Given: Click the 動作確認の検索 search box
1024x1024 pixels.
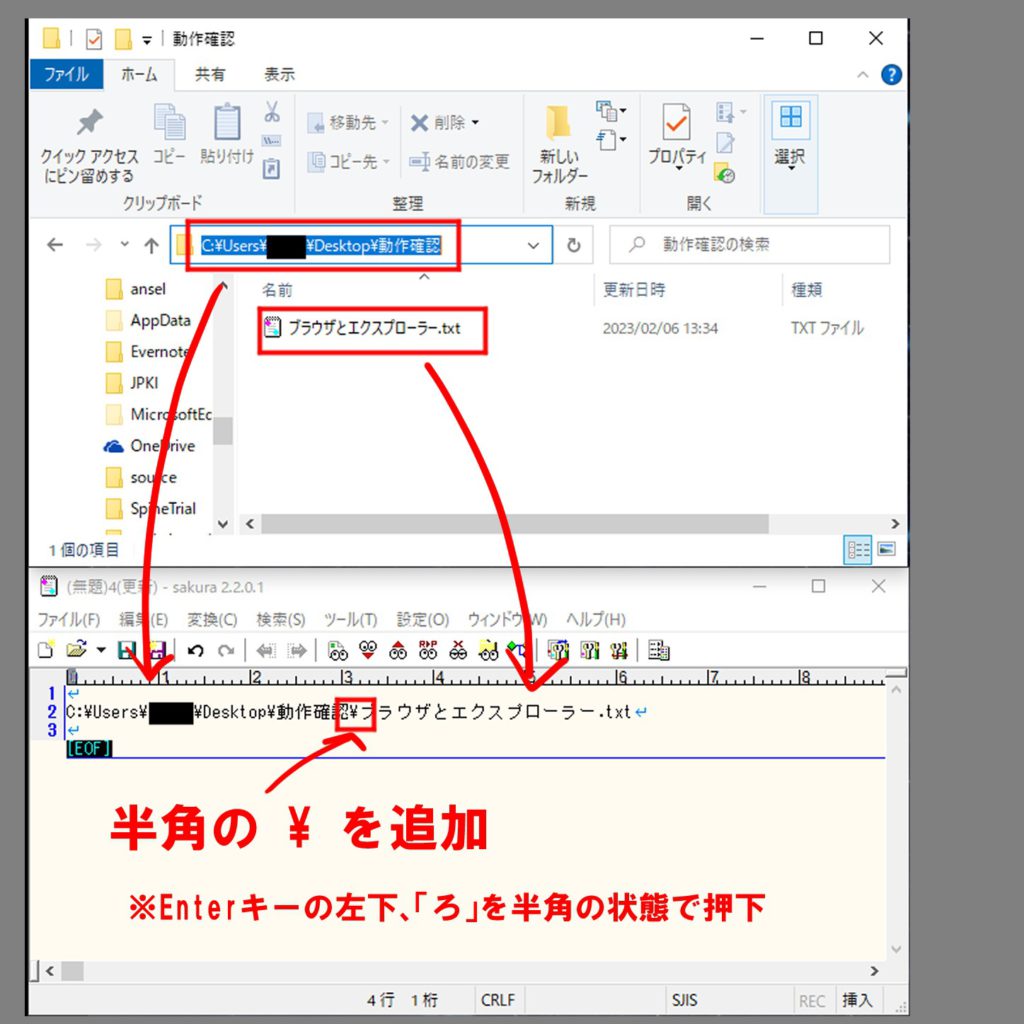Looking at the screenshot, I should tap(749, 245).
